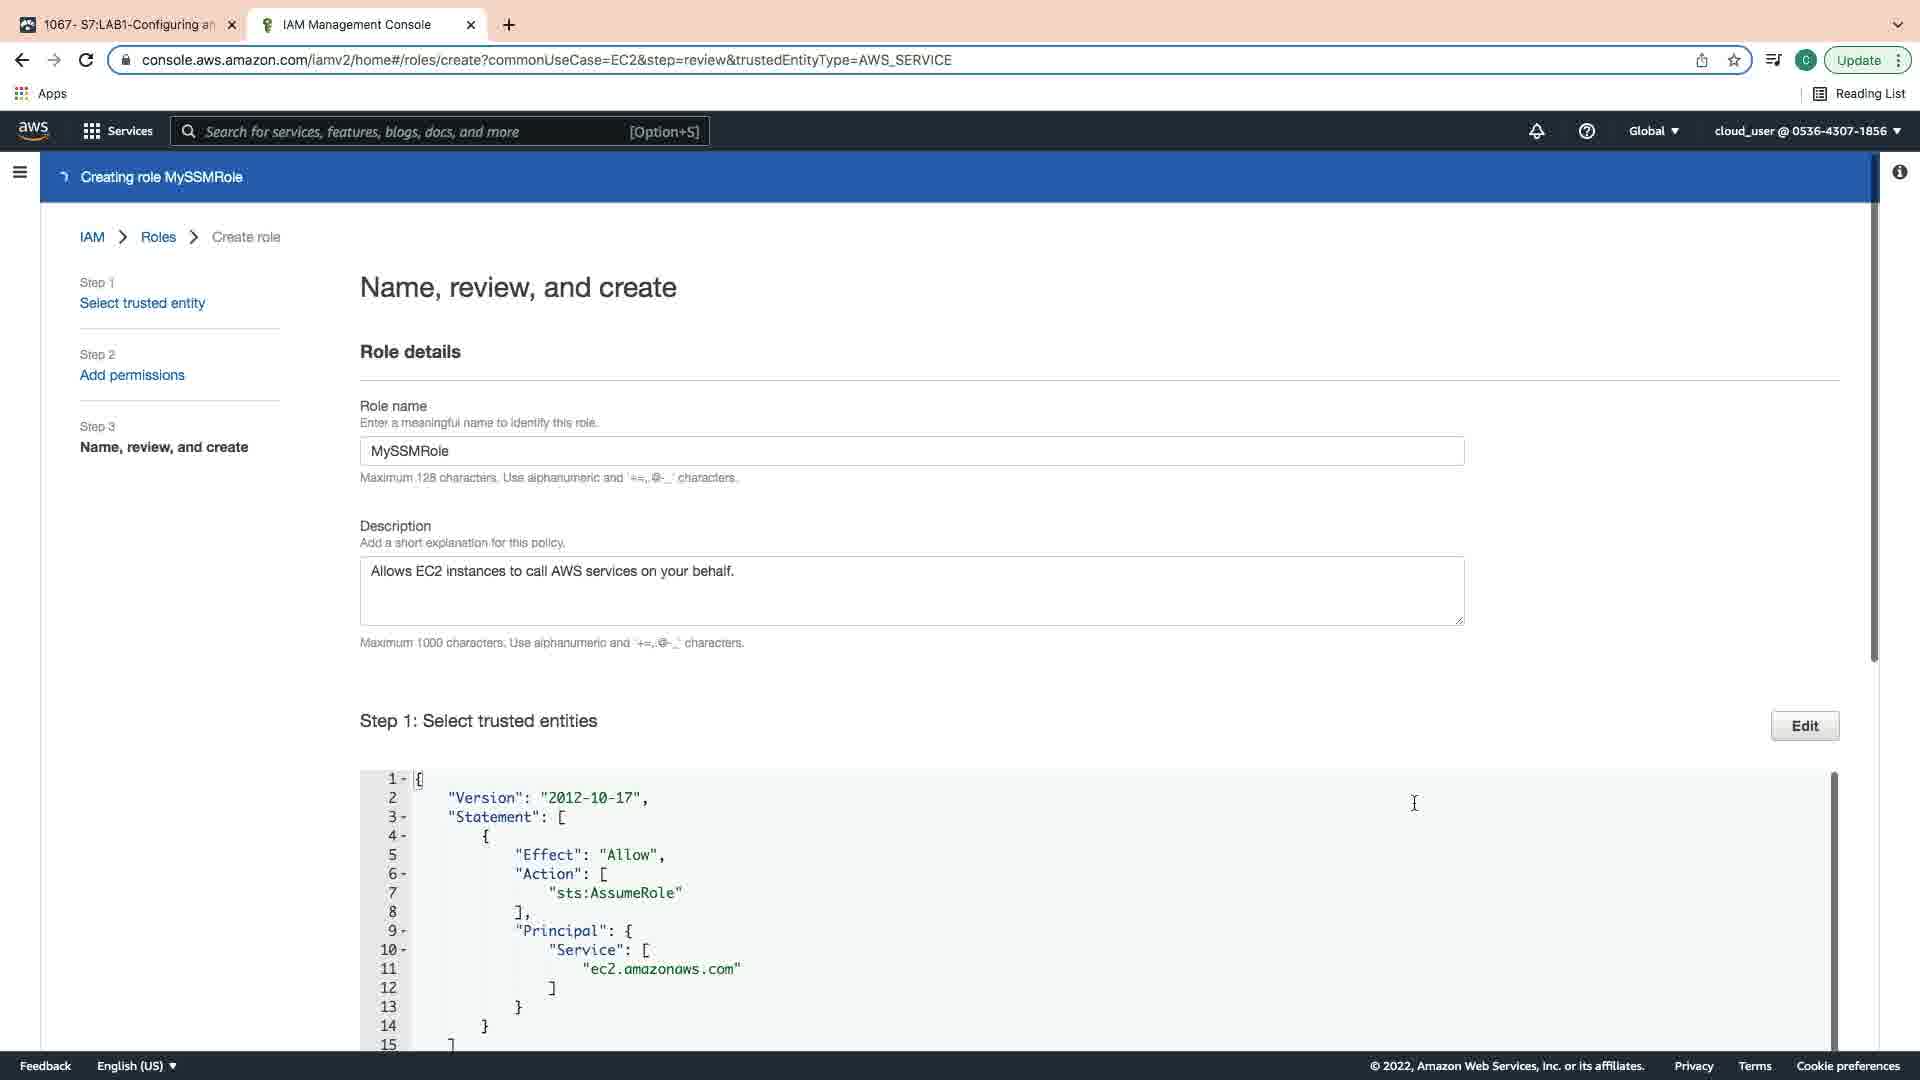
Task: Open AWS notifications bell icon
Action: [1537, 131]
